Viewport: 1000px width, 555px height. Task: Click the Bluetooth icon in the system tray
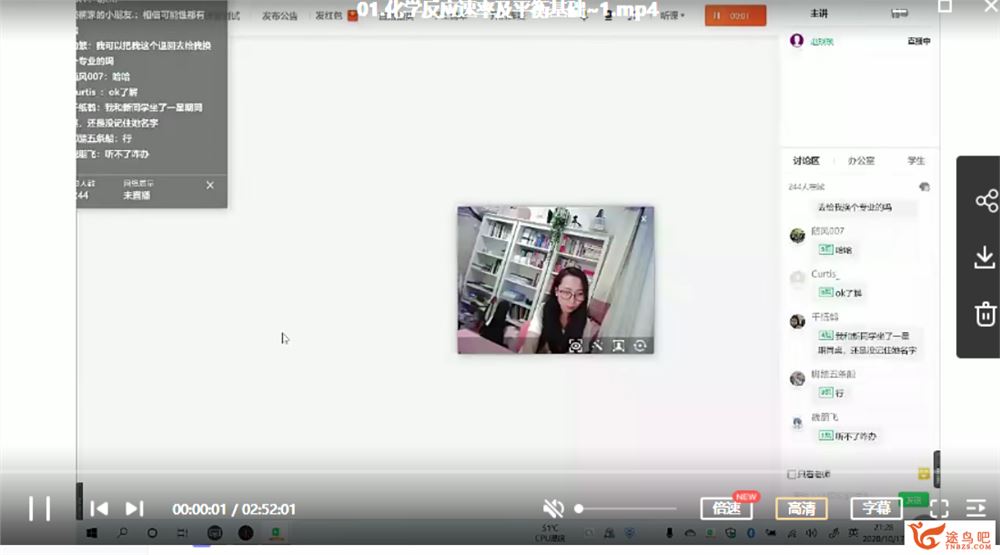pos(751,533)
